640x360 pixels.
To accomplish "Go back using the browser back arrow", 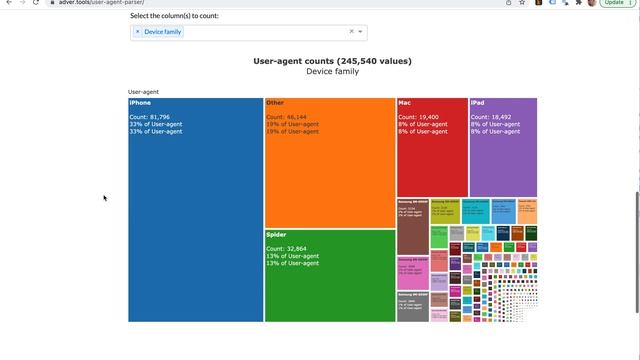I will [x=9, y=2].
